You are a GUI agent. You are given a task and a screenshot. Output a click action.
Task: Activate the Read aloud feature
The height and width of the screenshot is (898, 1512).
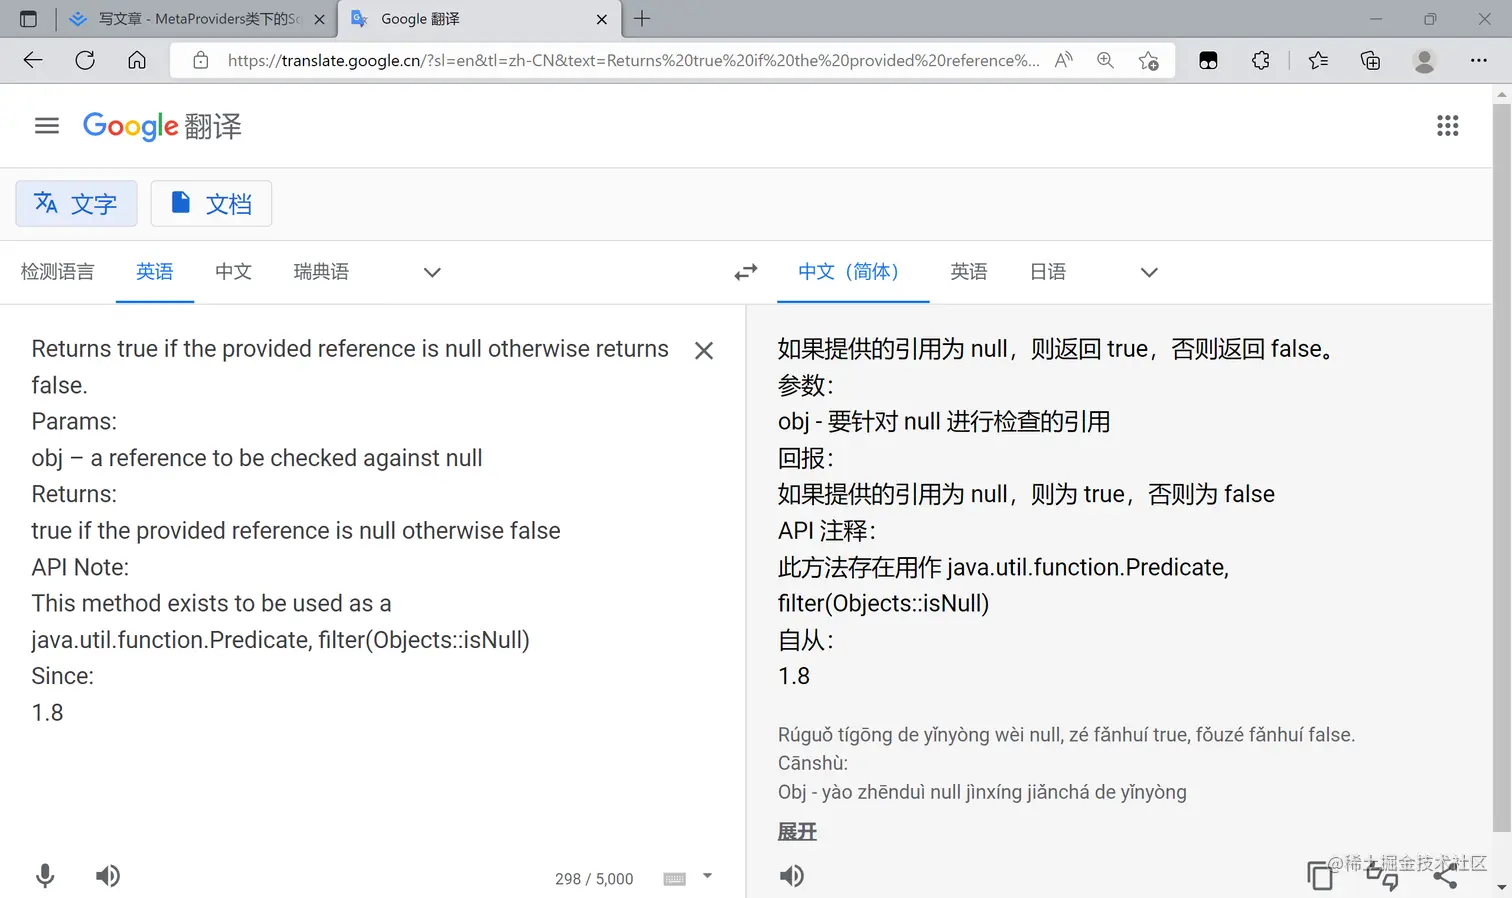click(x=1063, y=60)
